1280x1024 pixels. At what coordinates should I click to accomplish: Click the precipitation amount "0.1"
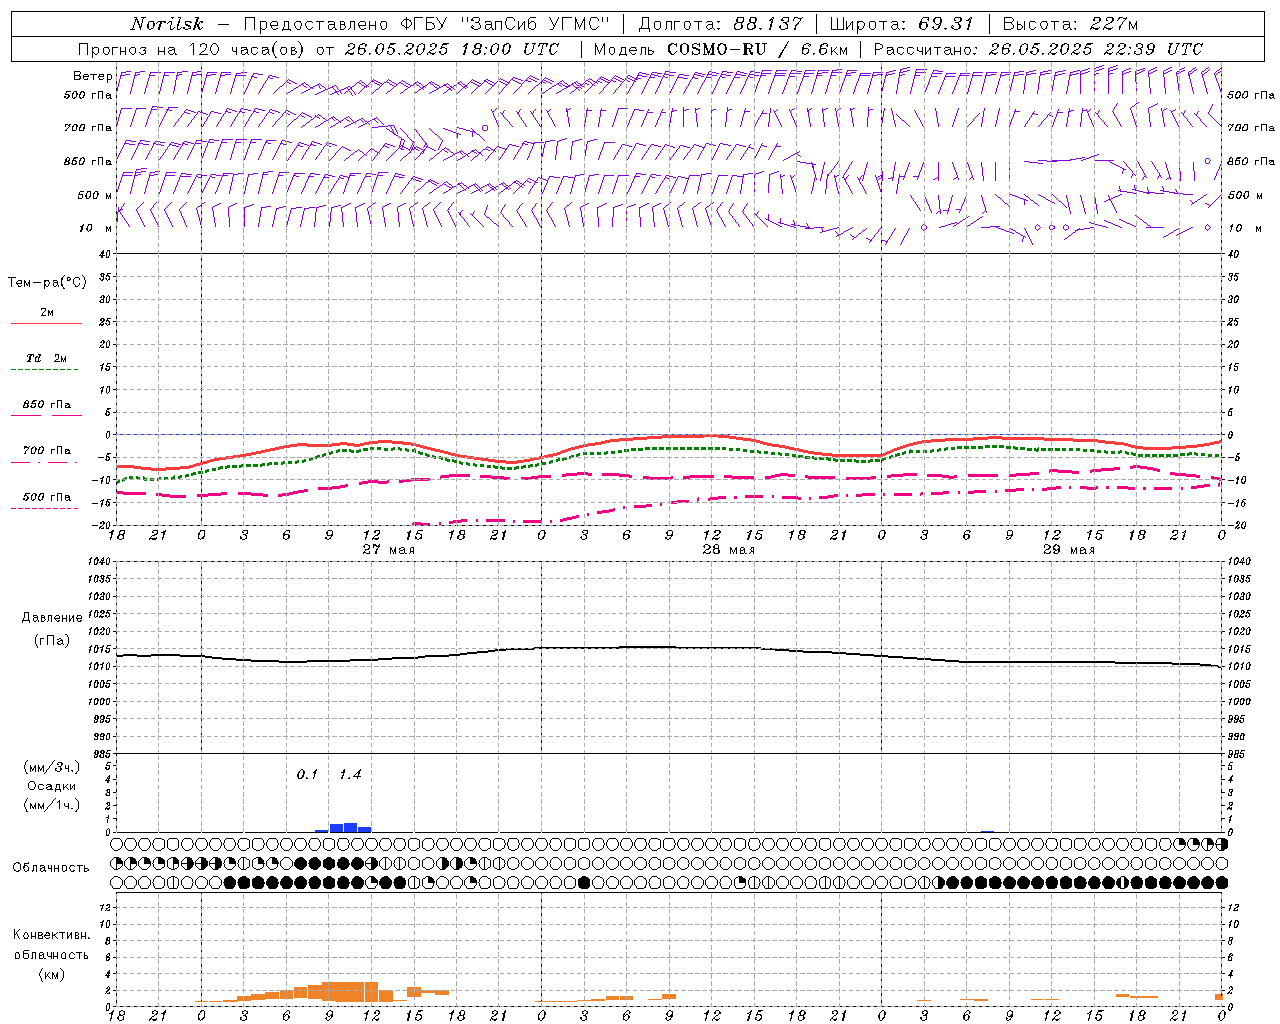[x=307, y=774]
